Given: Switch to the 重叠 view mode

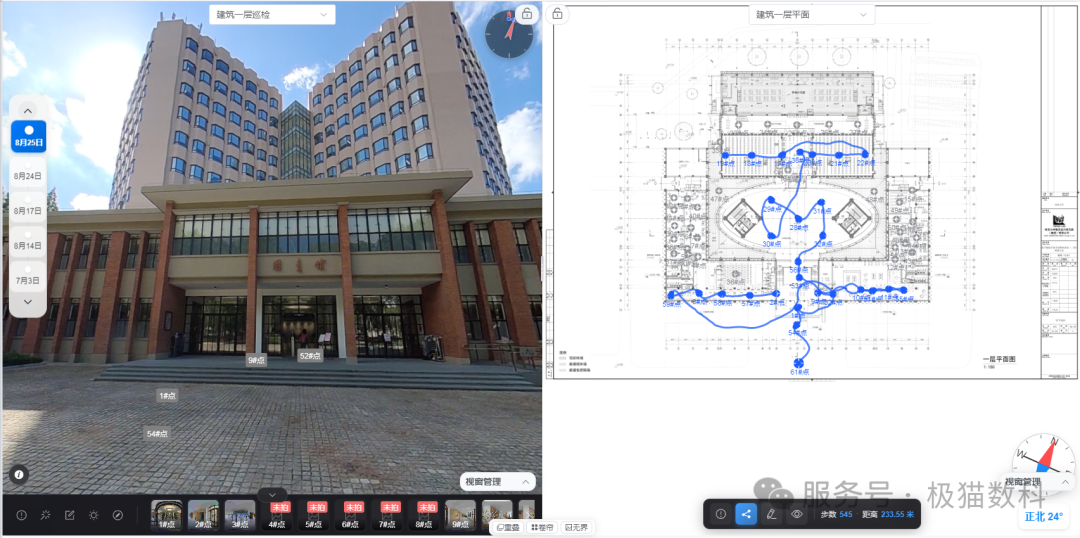Looking at the screenshot, I should [508, 528].
